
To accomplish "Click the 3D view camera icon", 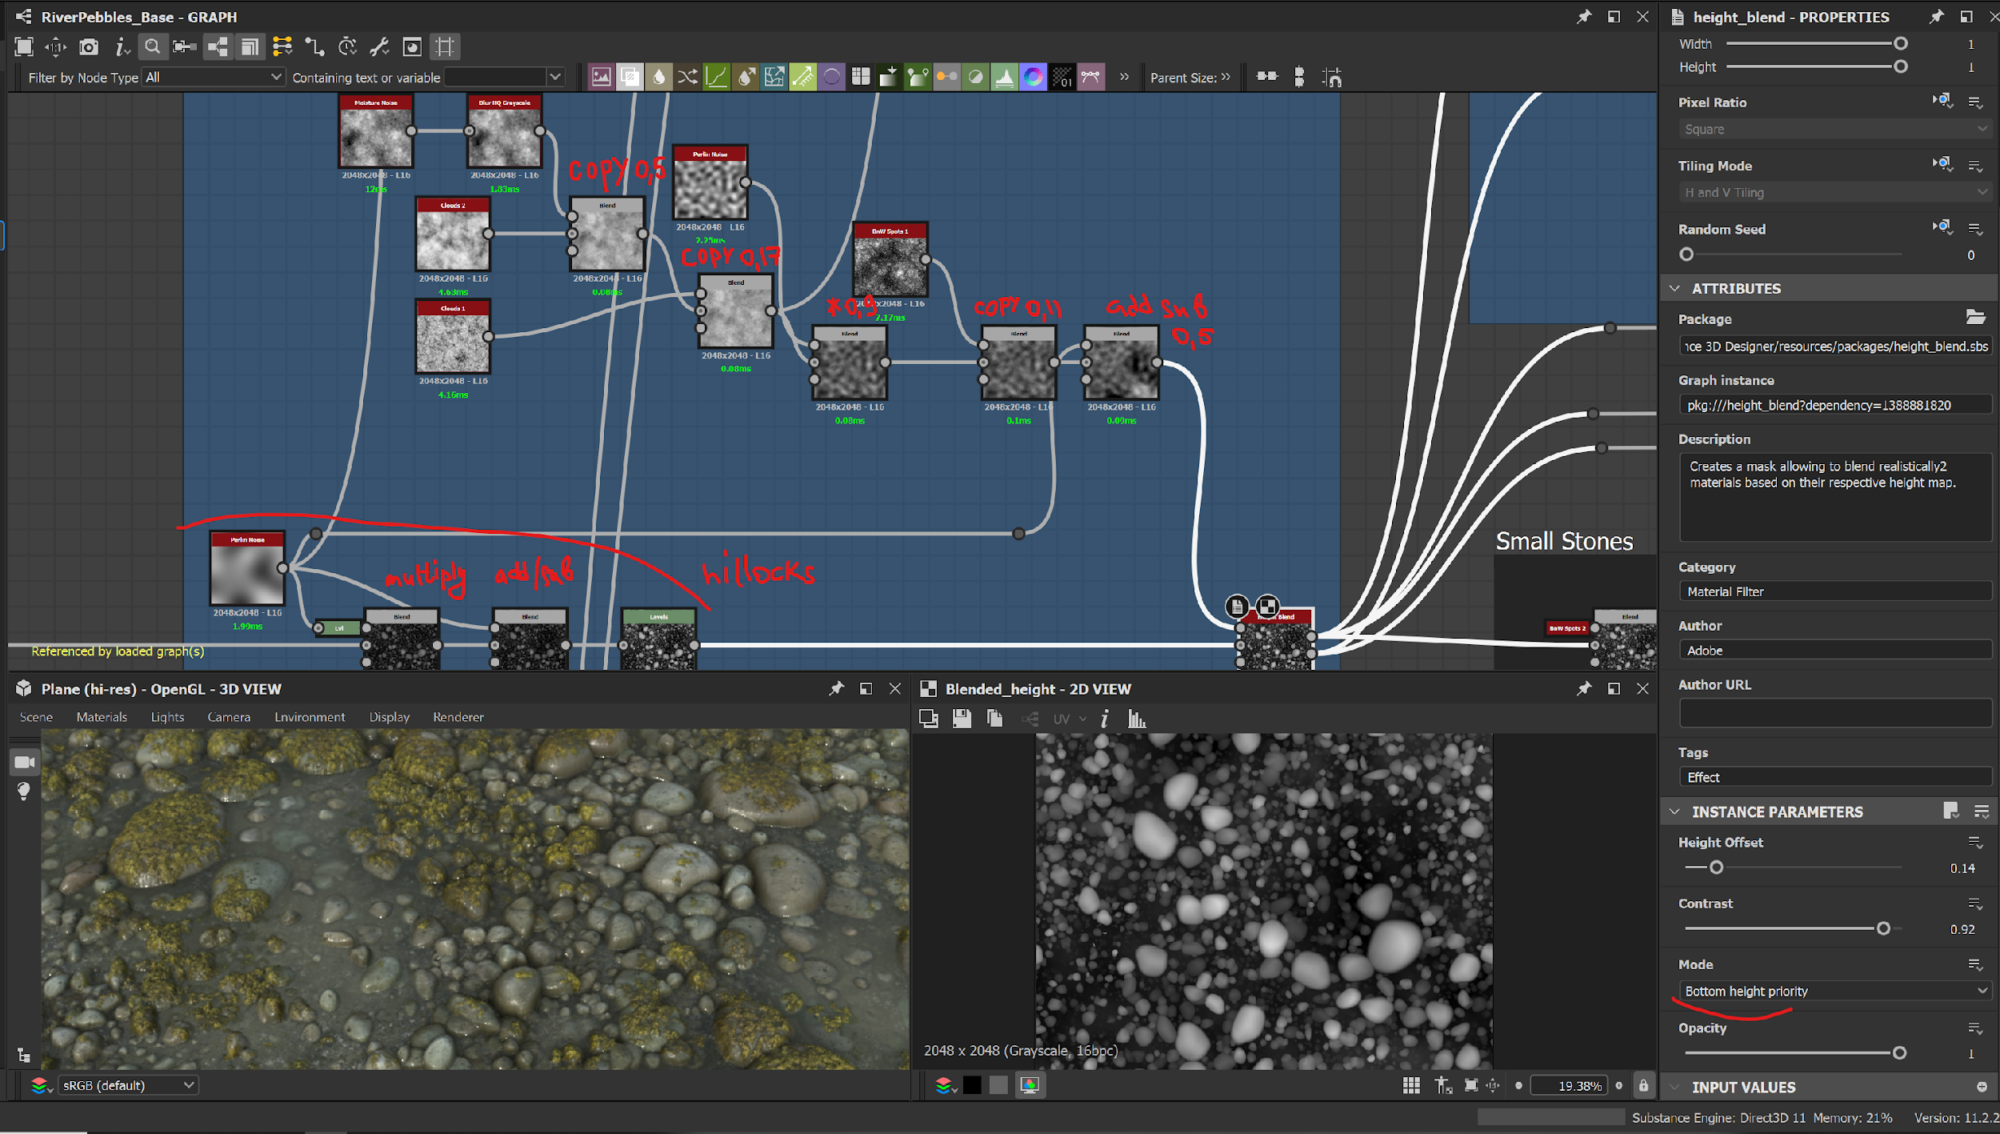I will (x=24, y=762).
